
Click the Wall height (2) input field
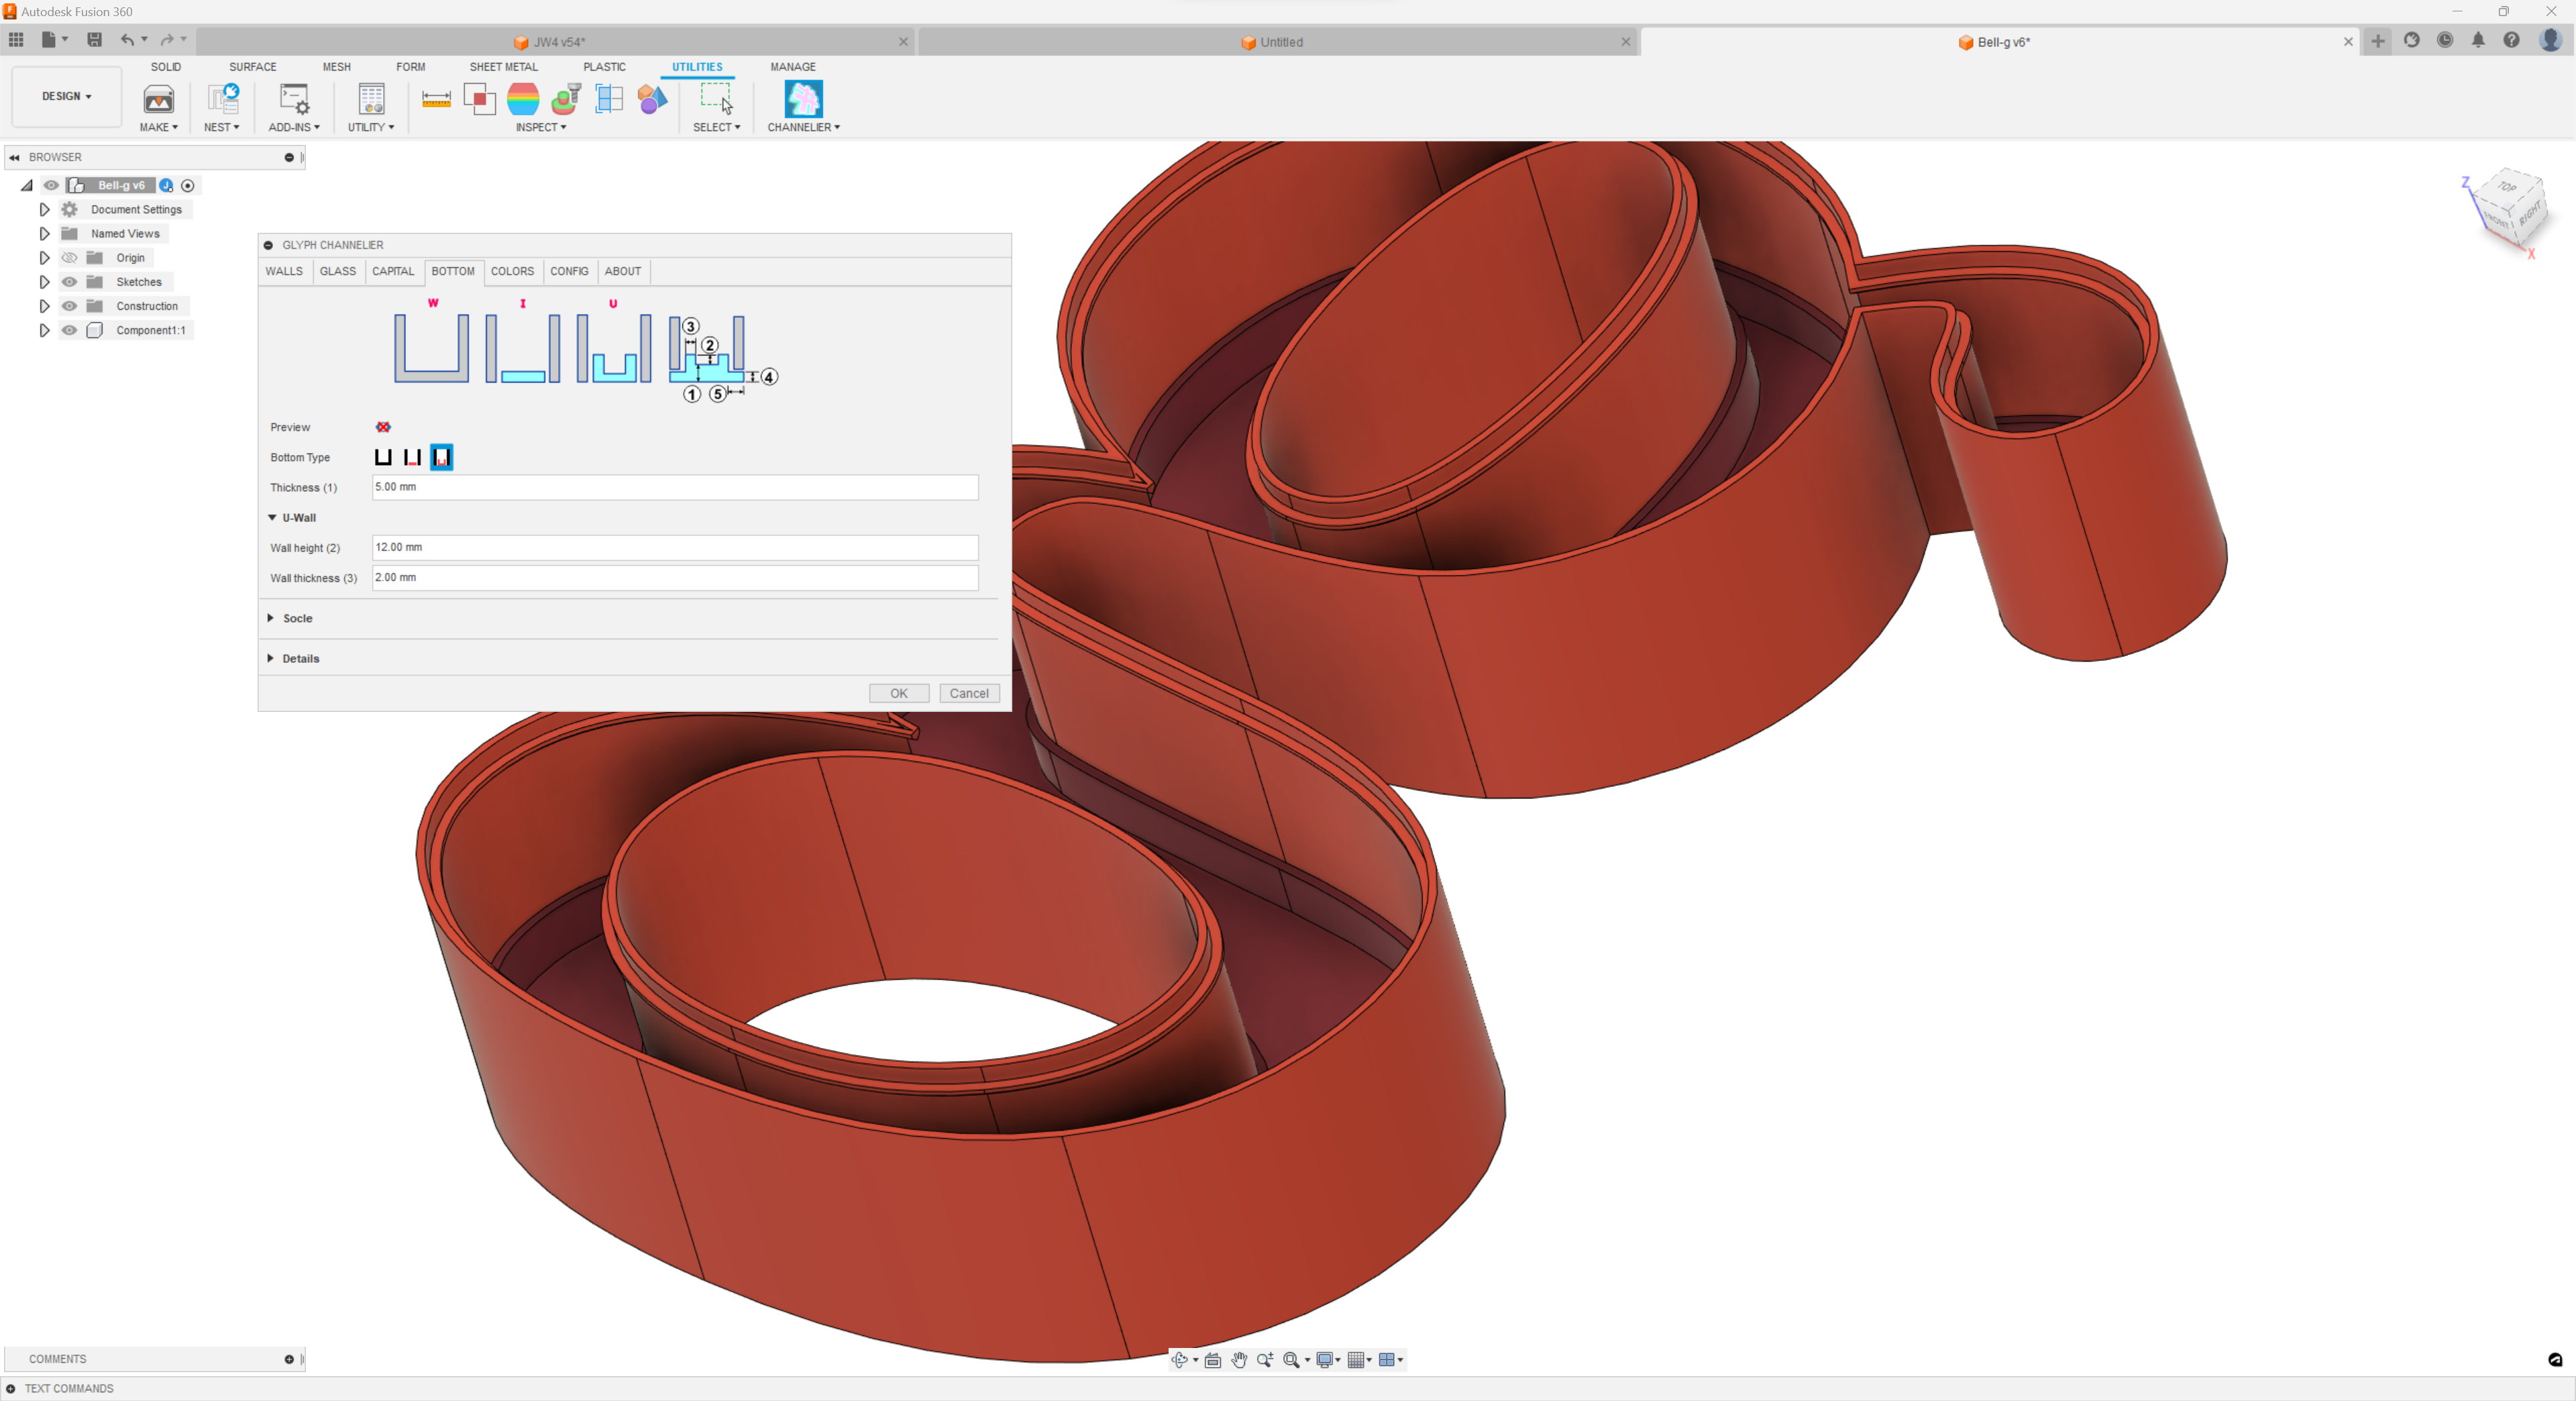pos(674,547)
